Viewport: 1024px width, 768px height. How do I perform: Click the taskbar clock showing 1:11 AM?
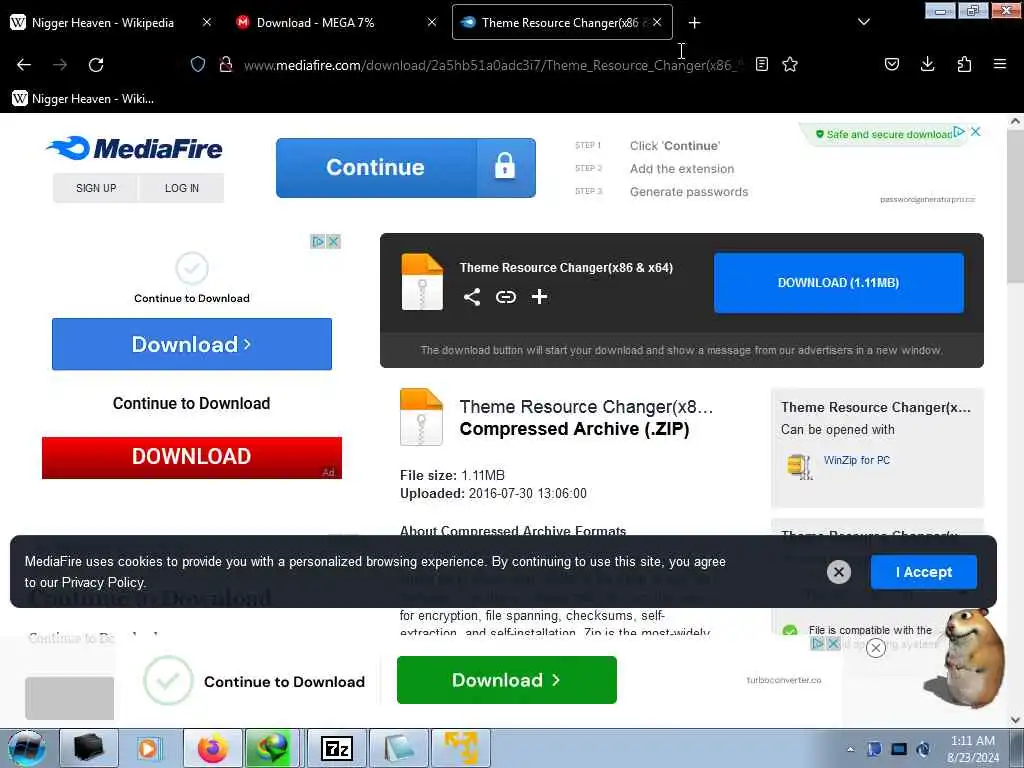pos(972,749)
